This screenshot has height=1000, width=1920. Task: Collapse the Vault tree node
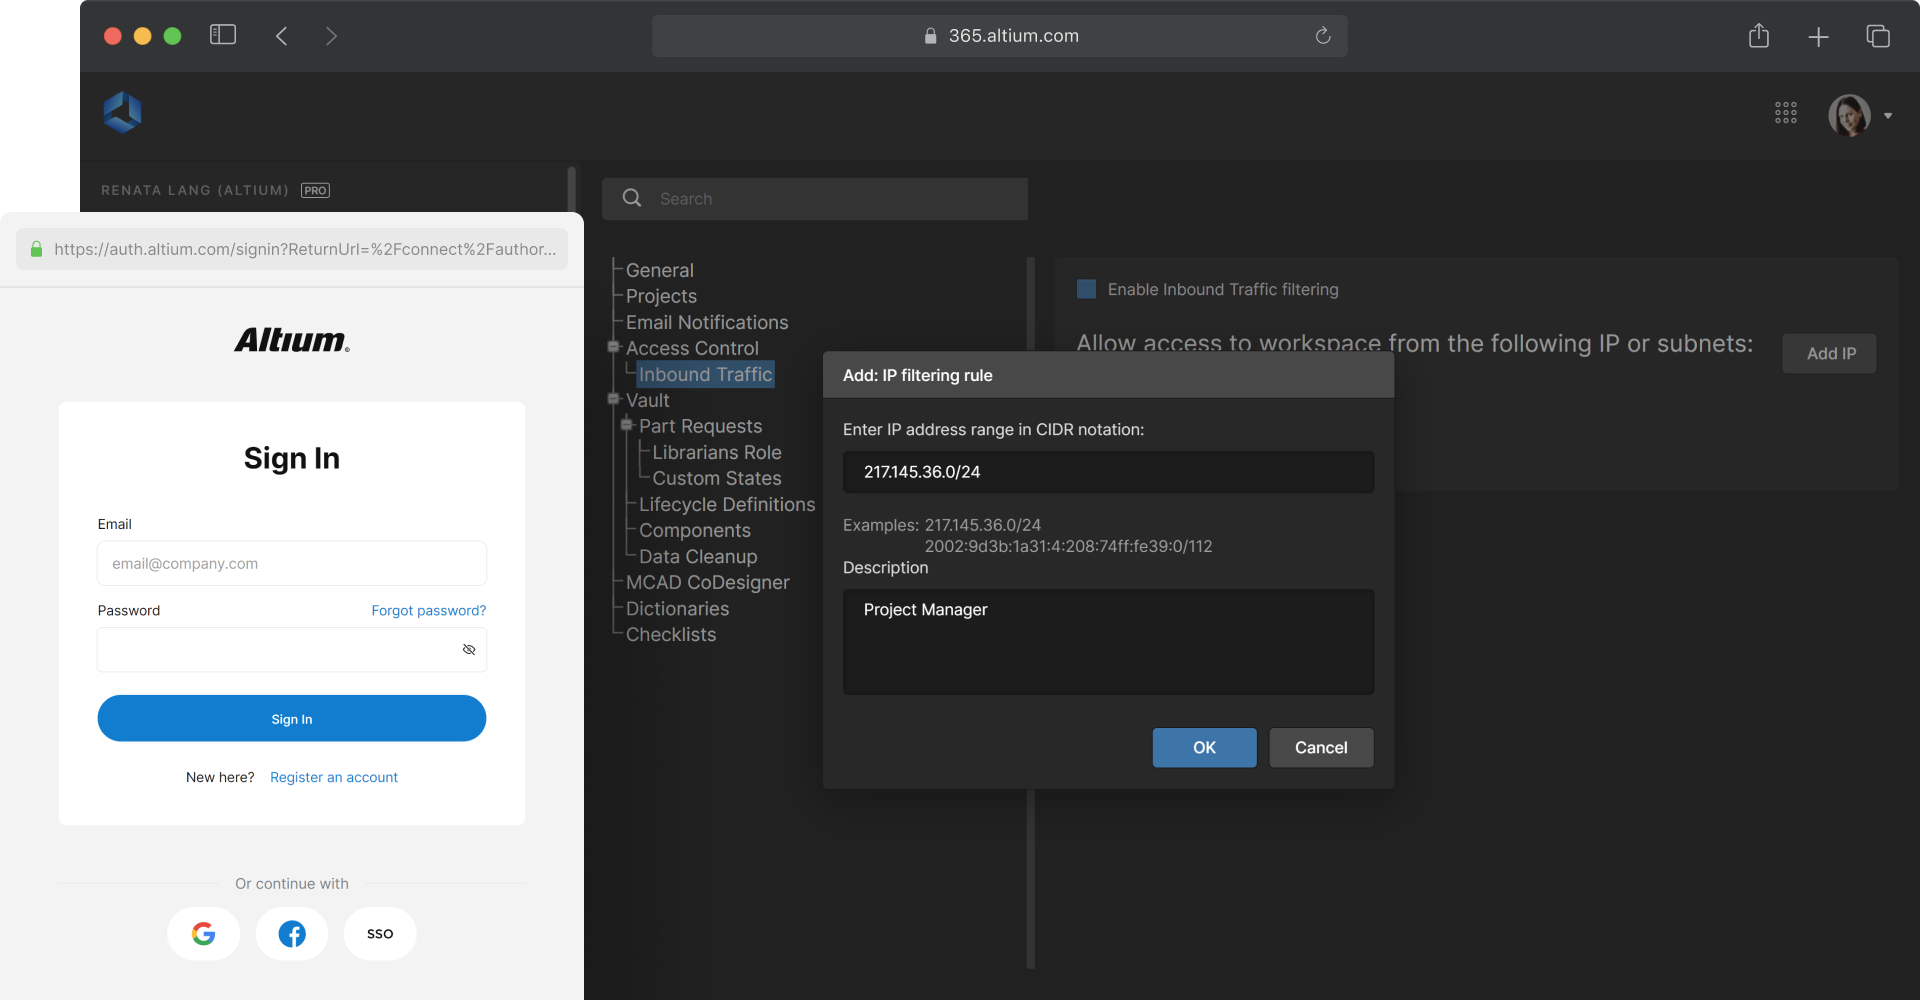click(x=614, y=399)
